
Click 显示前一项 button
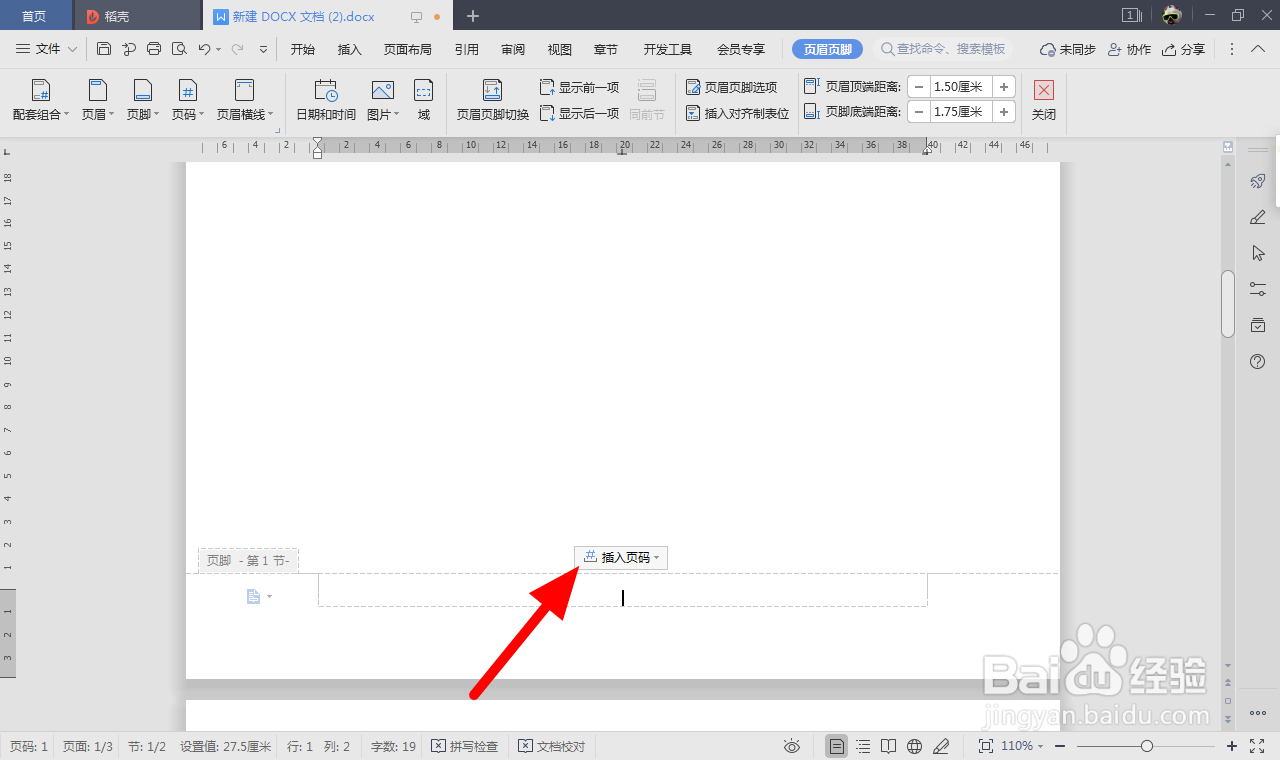click(580, 87)
